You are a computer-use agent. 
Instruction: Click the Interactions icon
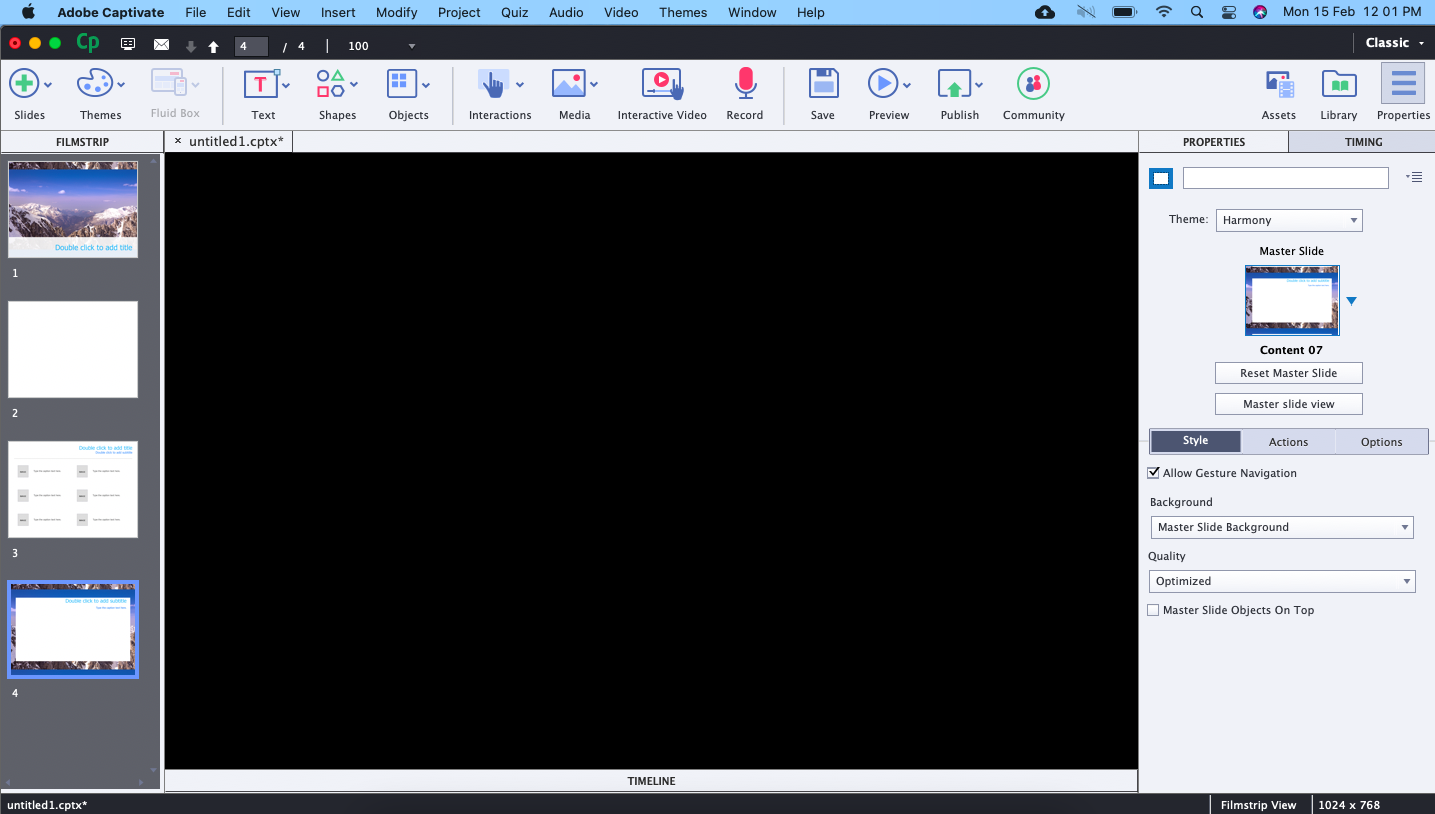pos(497,94)
